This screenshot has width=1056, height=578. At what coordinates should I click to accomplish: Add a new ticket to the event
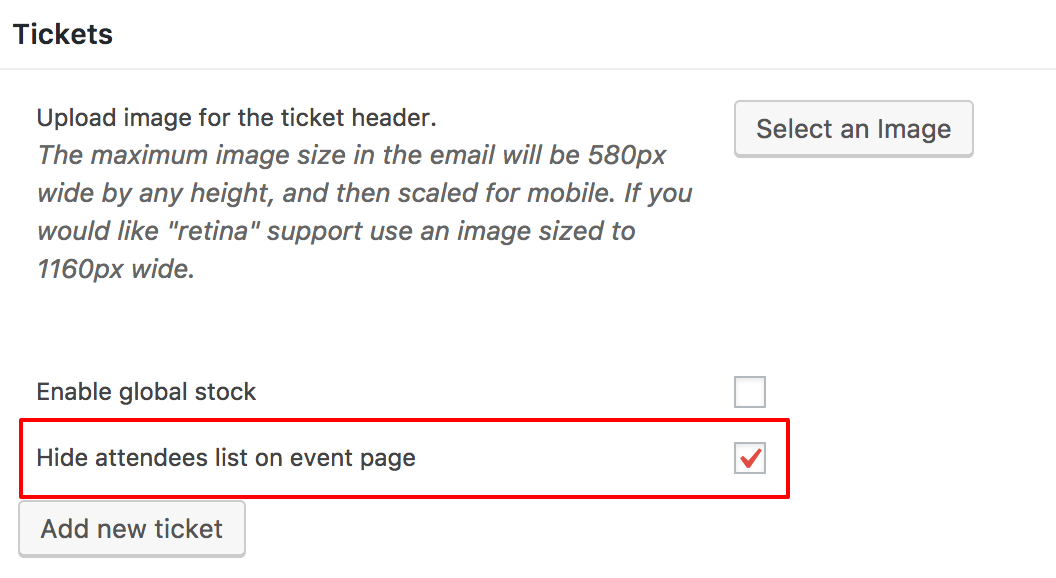coord(131,528)
